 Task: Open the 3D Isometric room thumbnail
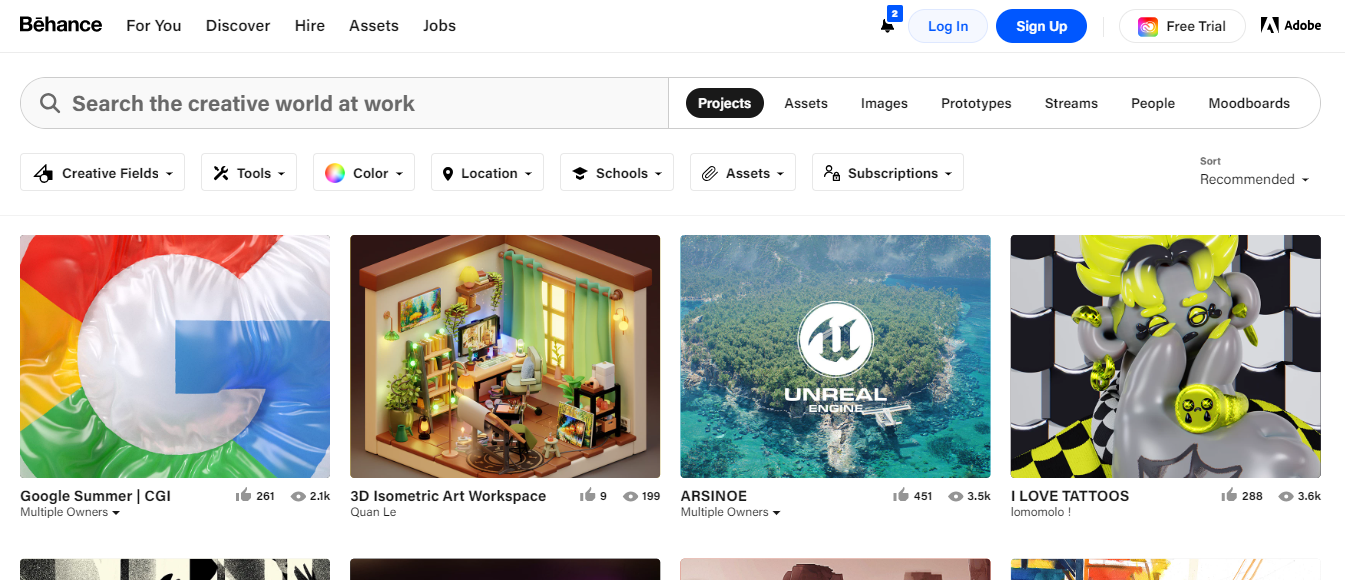click(x=505, y=356)
